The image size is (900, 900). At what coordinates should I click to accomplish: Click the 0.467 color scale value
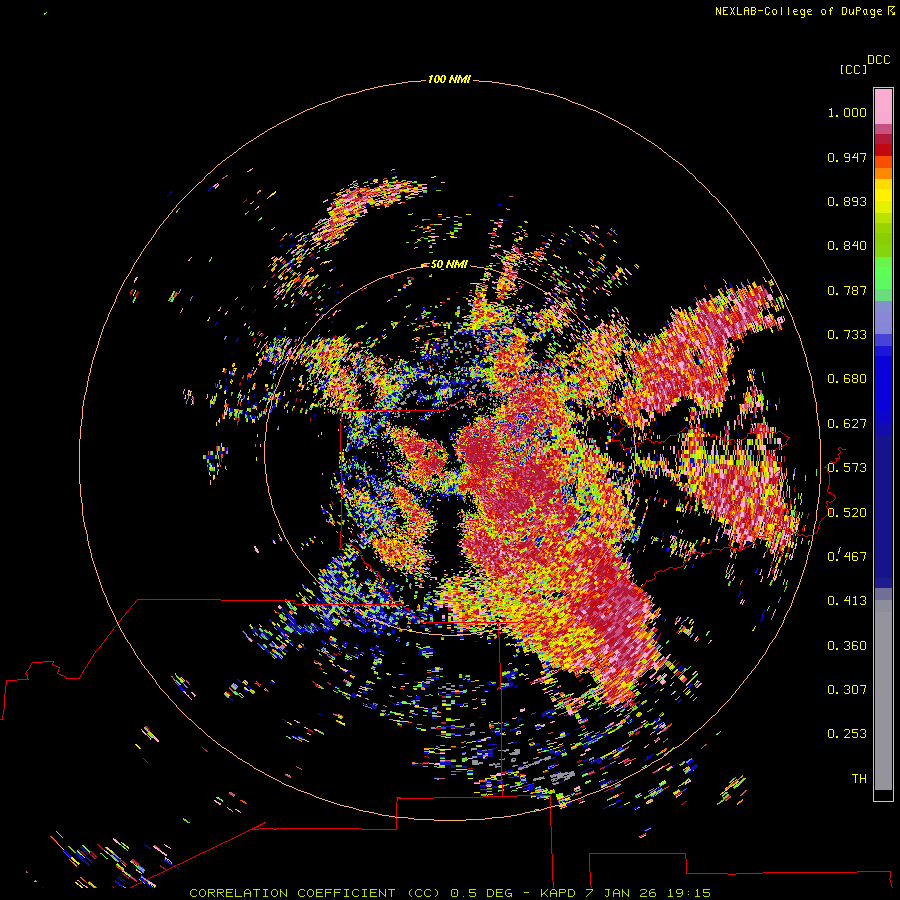point(847,557)
